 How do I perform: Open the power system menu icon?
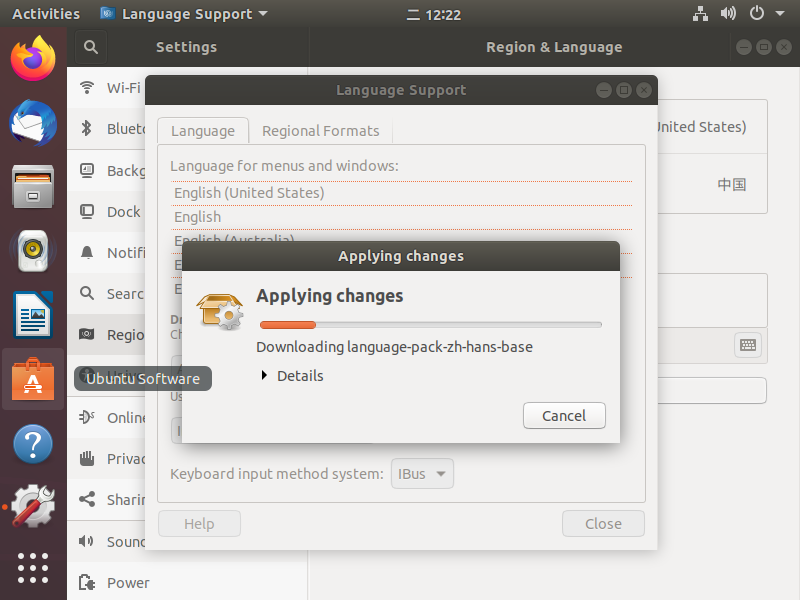point(757,13)
